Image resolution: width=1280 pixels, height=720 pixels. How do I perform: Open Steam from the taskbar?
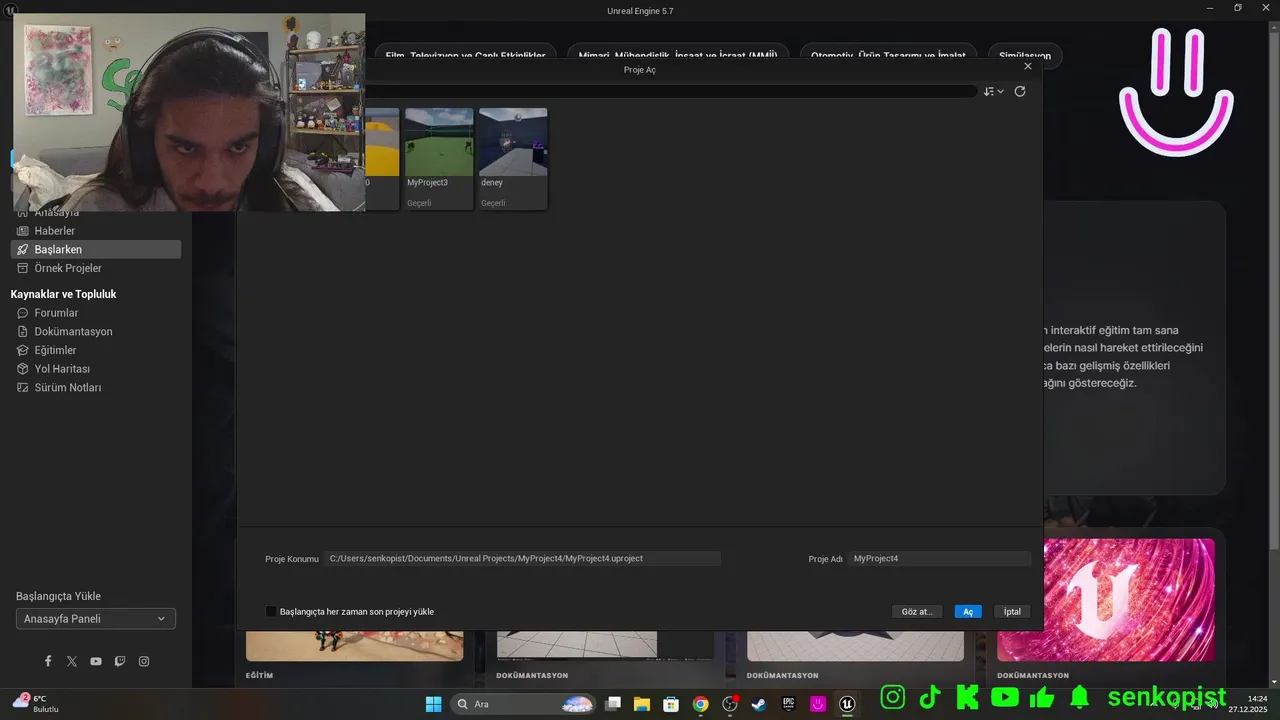pyautogui.click(x=759, y=704)
